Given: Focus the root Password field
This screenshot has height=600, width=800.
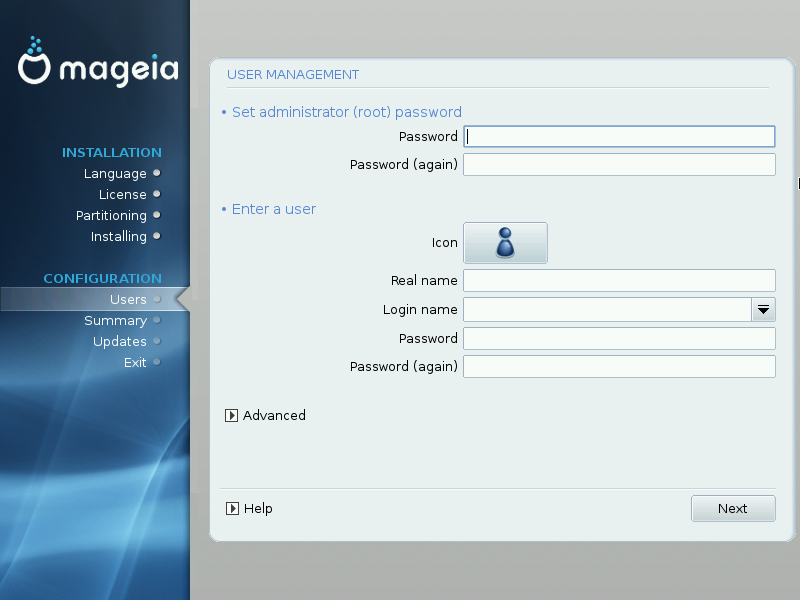Looking at the screenshot, I should coord(619,137).
